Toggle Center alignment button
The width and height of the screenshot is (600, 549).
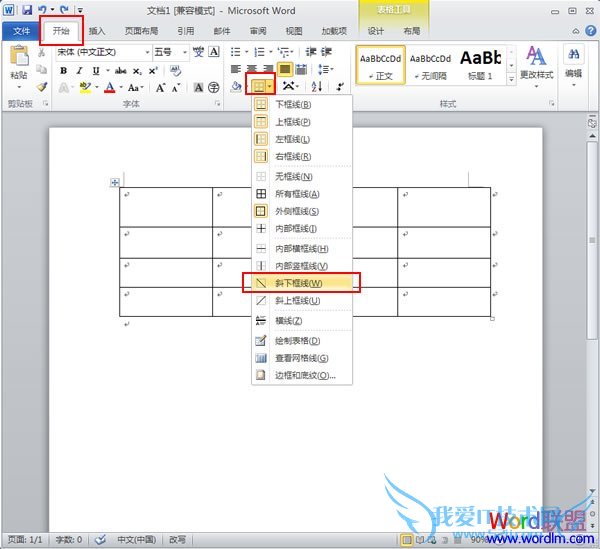click(251, 69)
